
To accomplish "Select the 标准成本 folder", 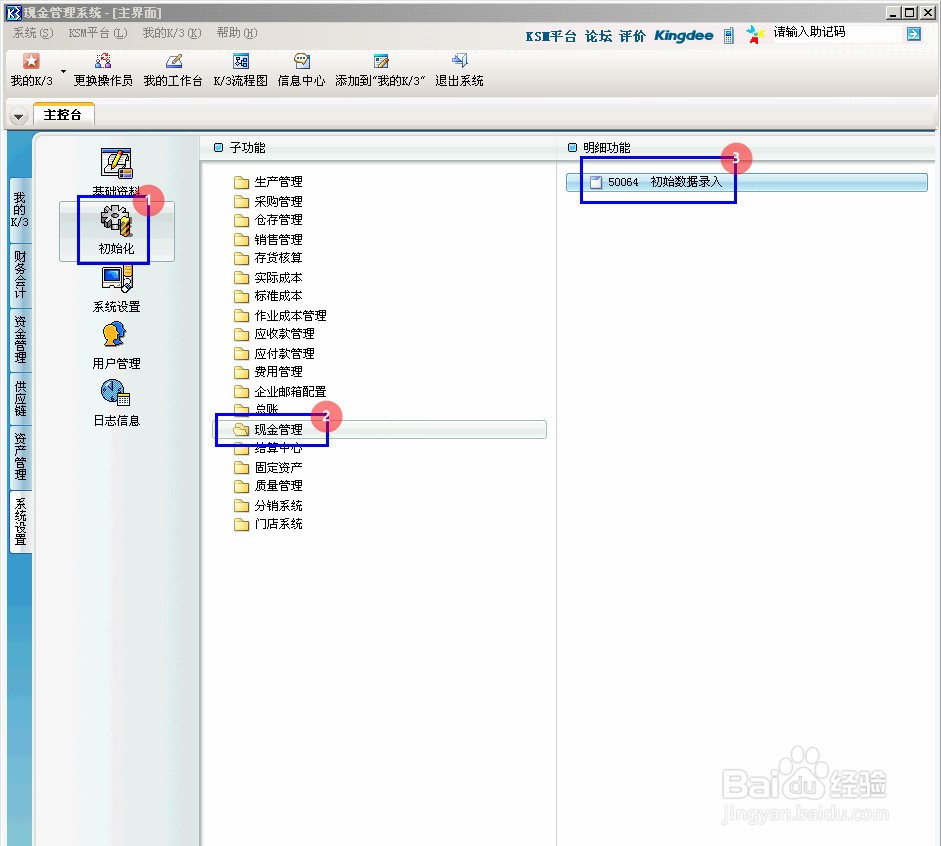I will tap(268, 296).
